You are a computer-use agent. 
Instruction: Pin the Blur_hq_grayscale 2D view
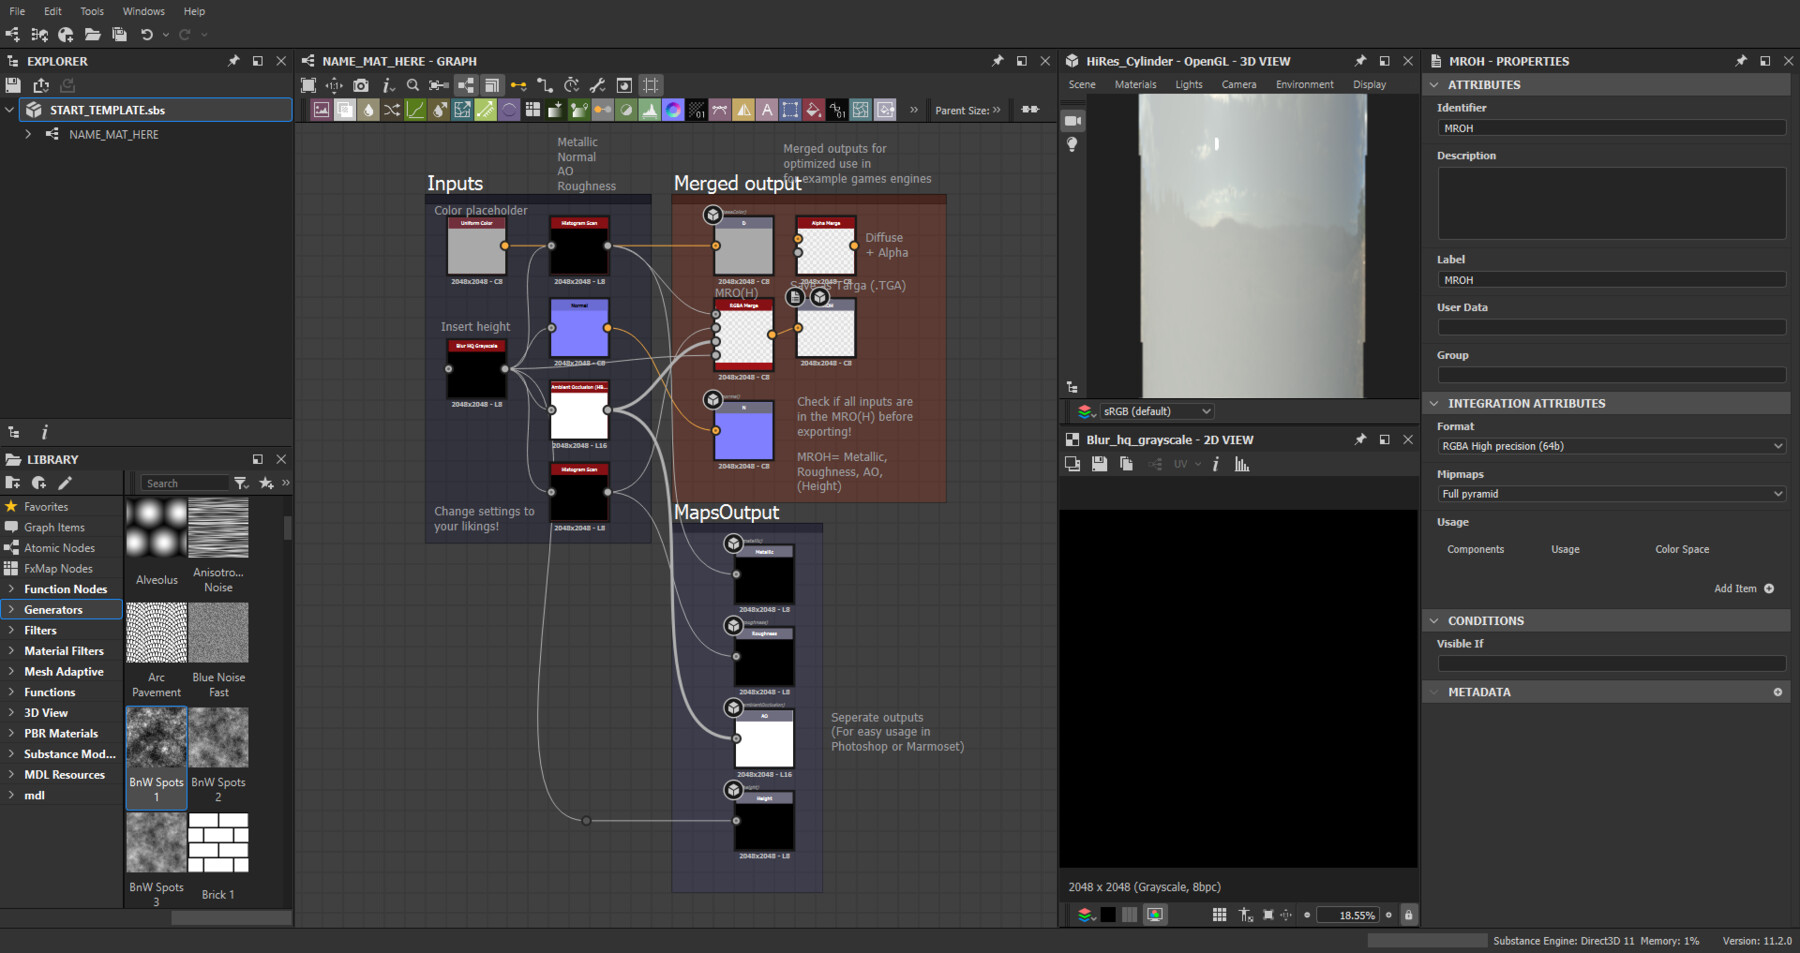1360,439
